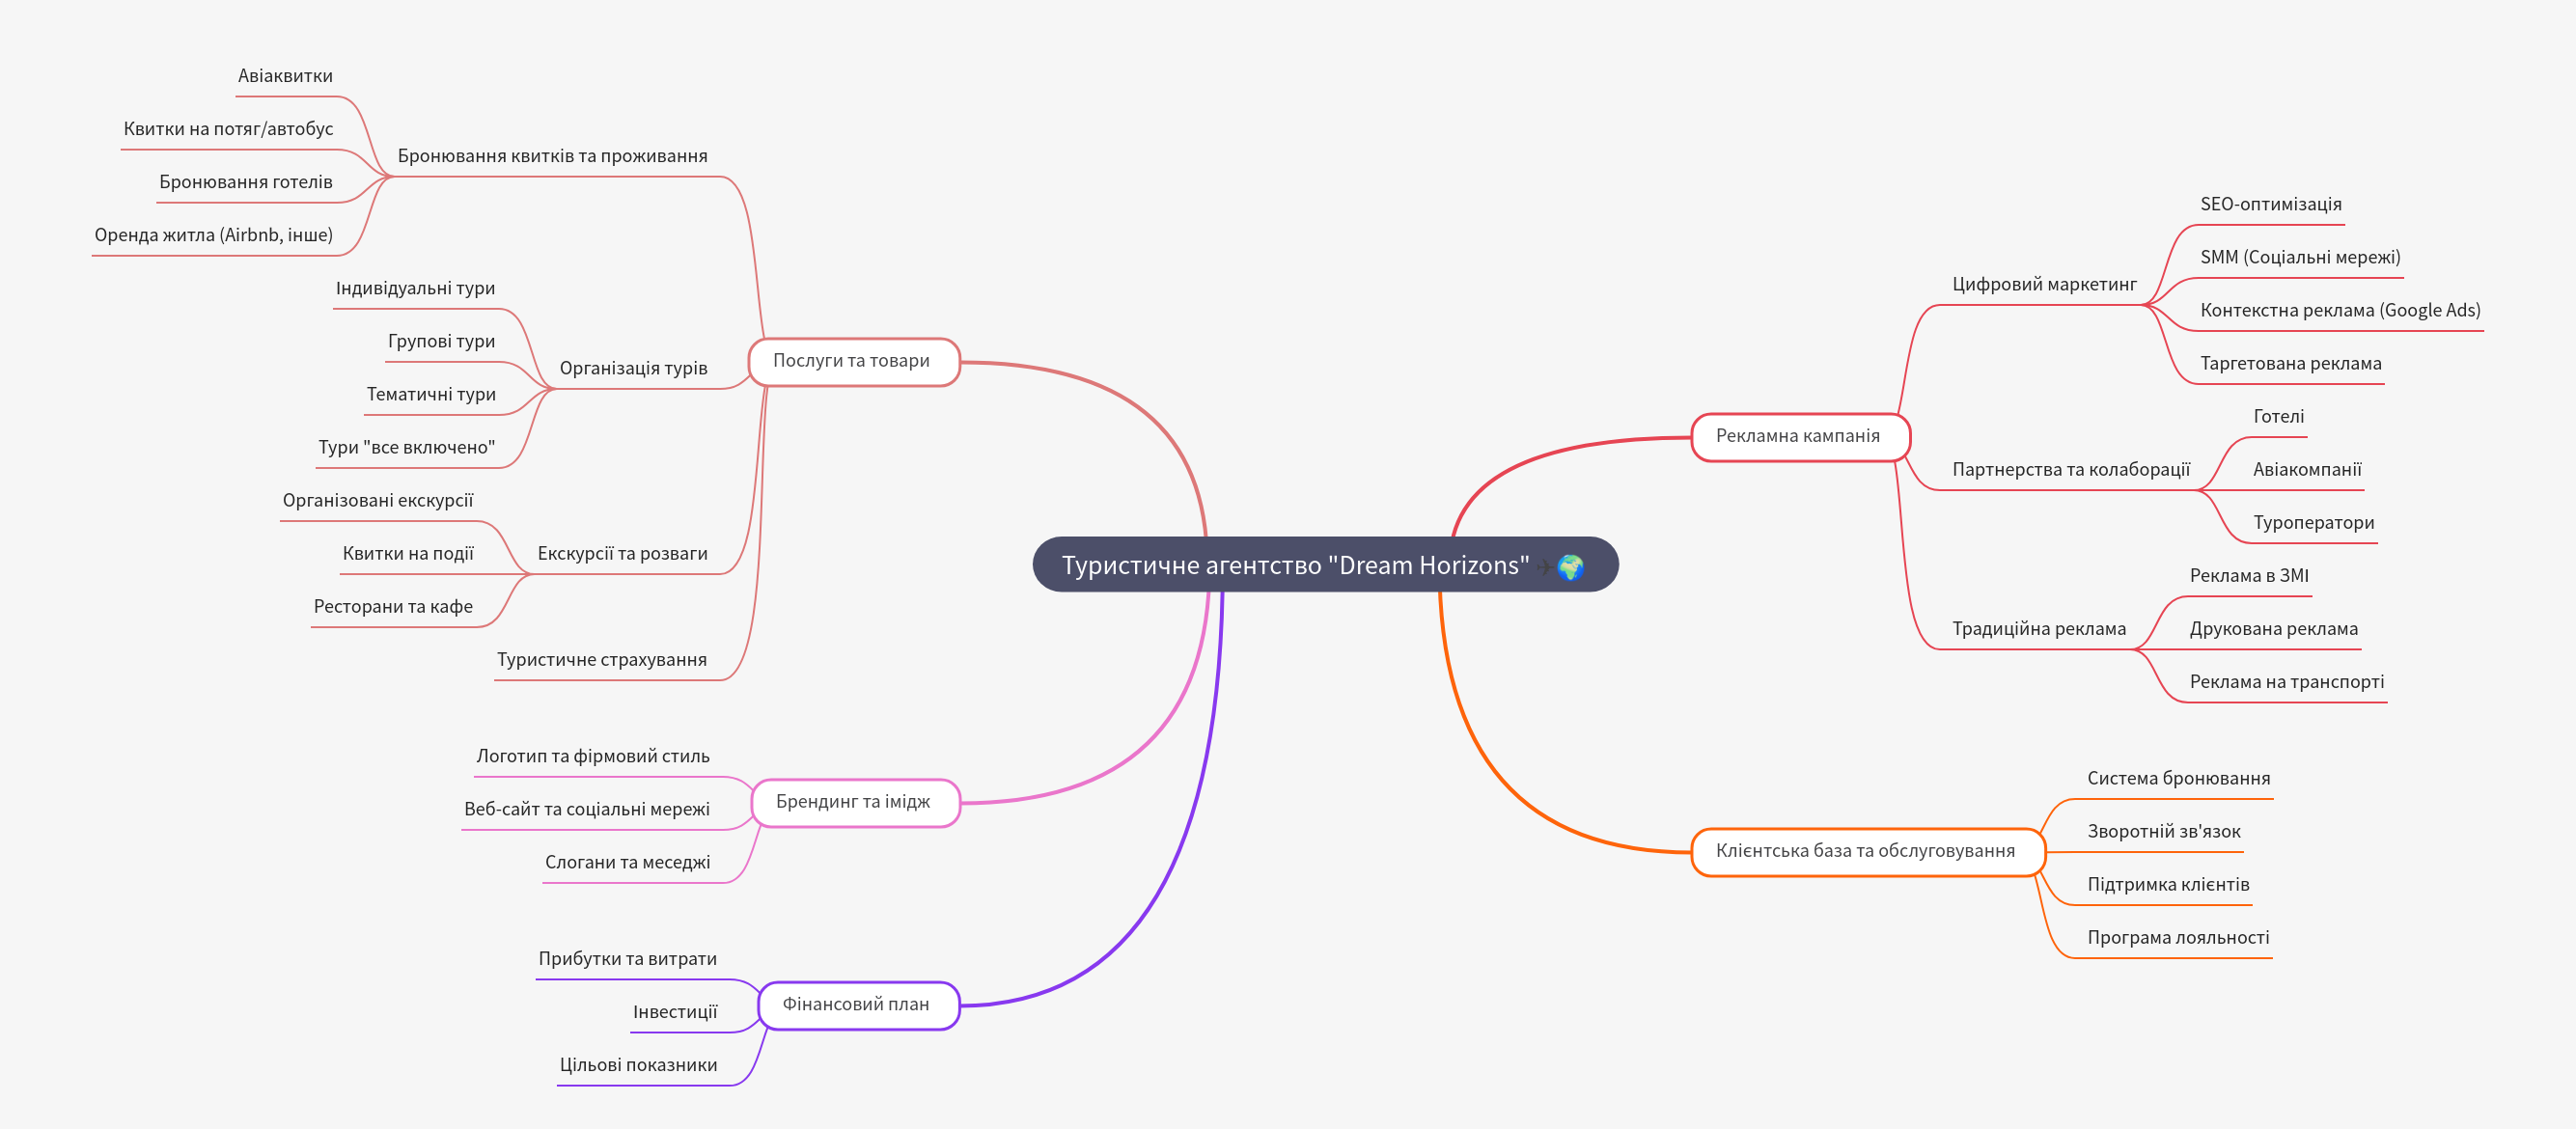Select the 'Традиційна реклама' subtopic
2576x1129 pixels.
point(2038,628)
